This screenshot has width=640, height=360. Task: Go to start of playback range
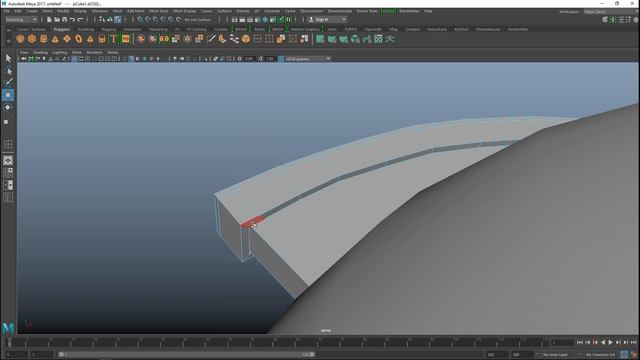(580, 342)
